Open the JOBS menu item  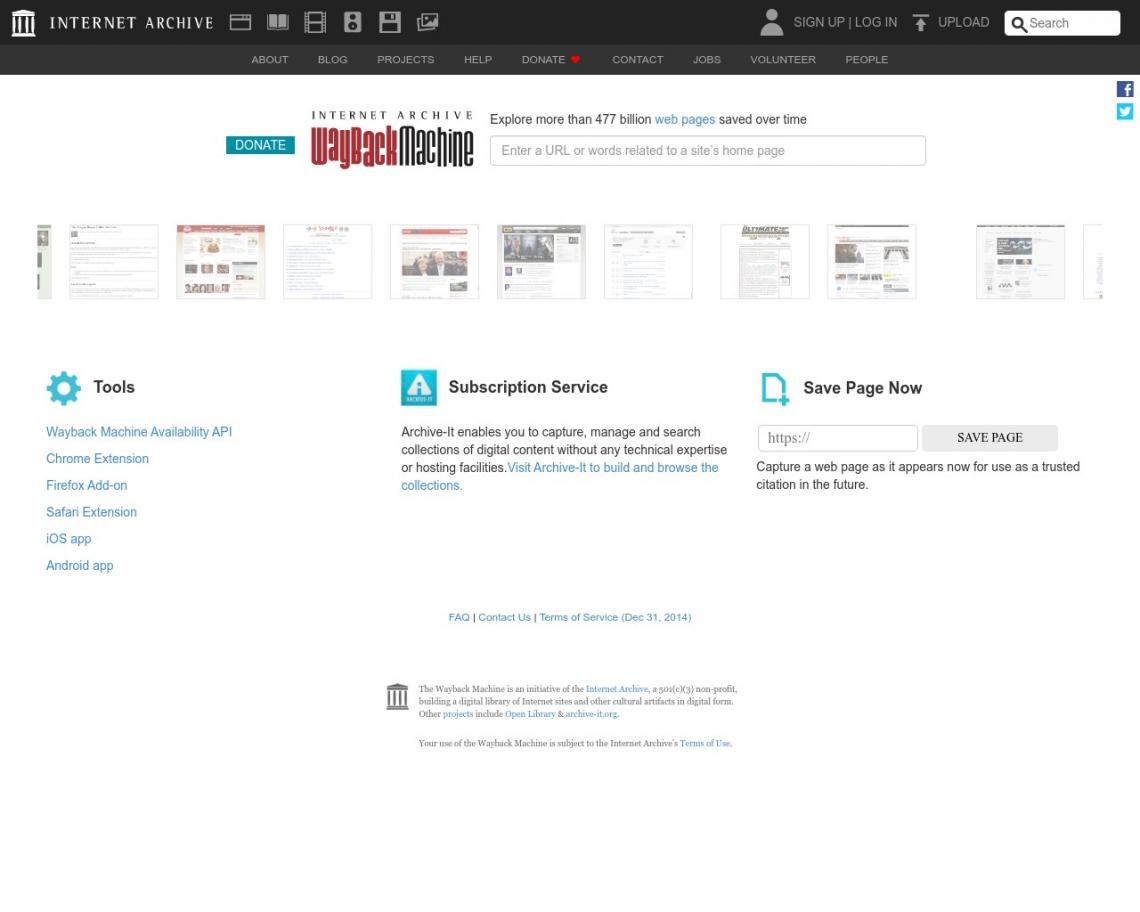coord(707,60)
